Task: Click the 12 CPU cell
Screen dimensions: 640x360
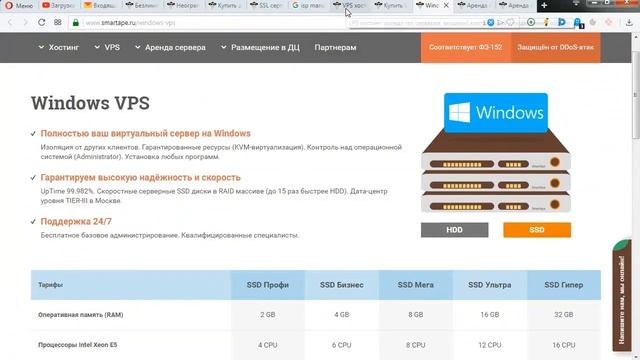Action: tap(489, 345)
